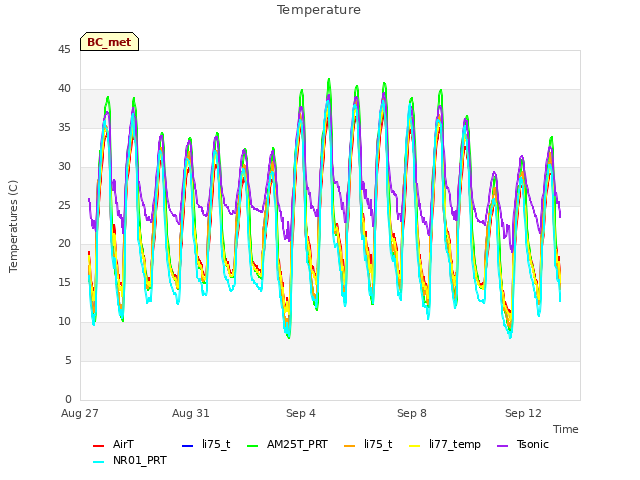Click the BC_met annotation label

pyautogui.click(x=109, y=42)
